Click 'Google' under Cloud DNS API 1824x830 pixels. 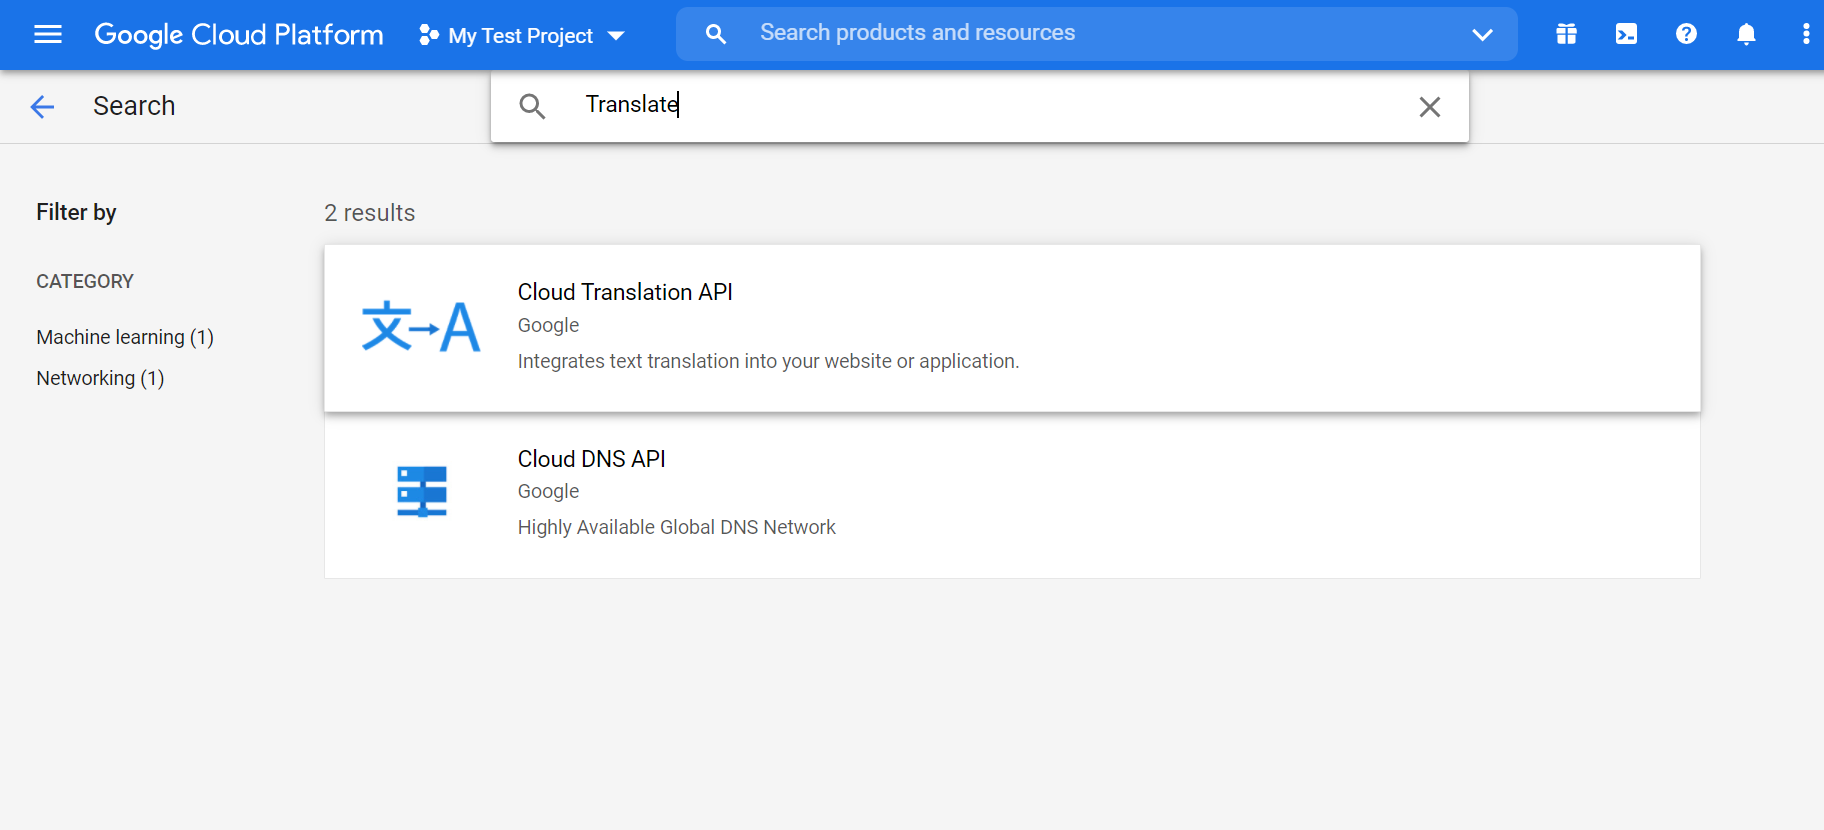(548, 491)
